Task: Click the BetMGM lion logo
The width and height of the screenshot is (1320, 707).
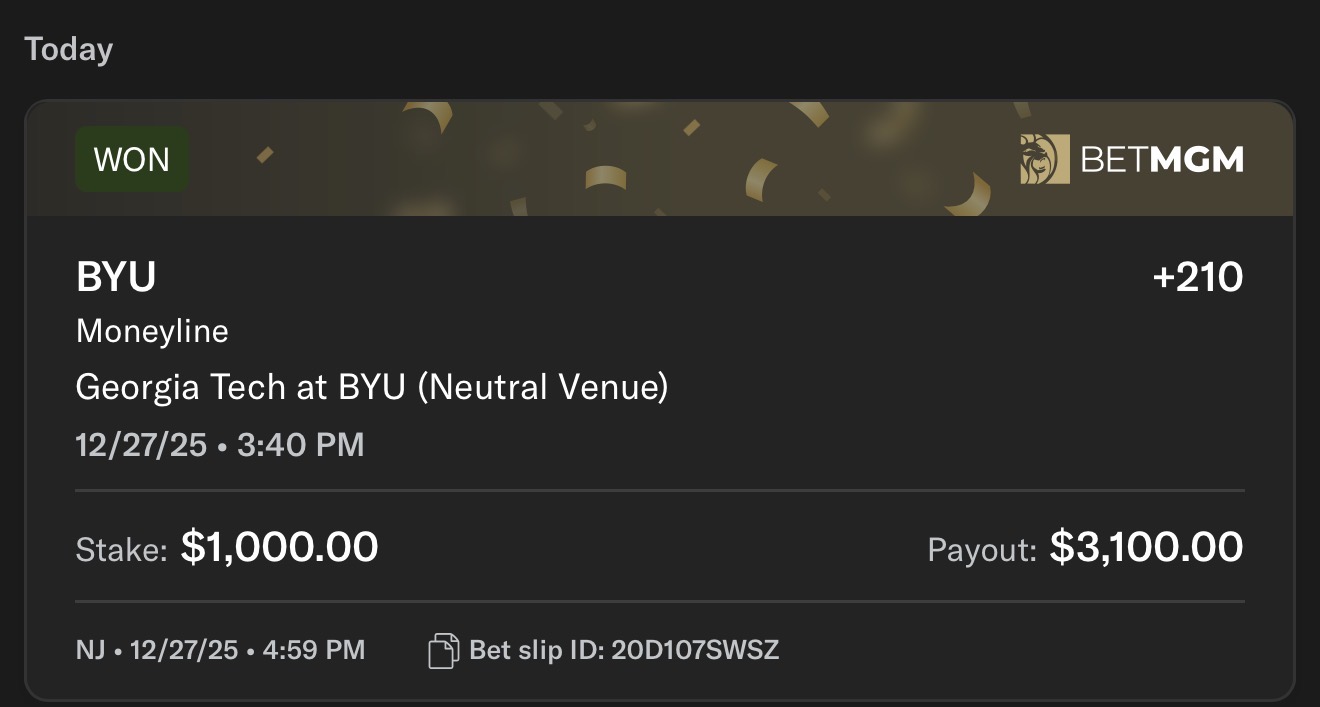Action: click(1045, 159)
